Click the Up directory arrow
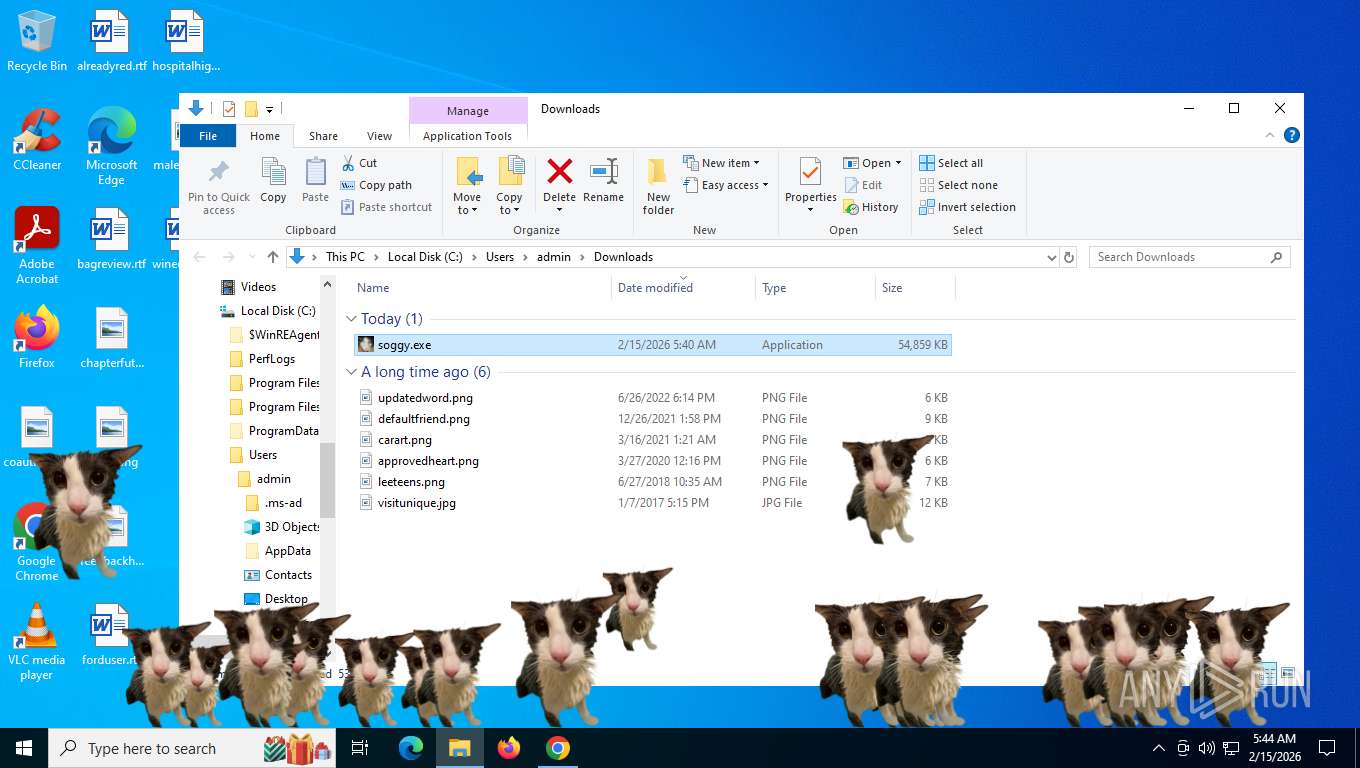This screenshot has height=768, width=1360. 273,257
